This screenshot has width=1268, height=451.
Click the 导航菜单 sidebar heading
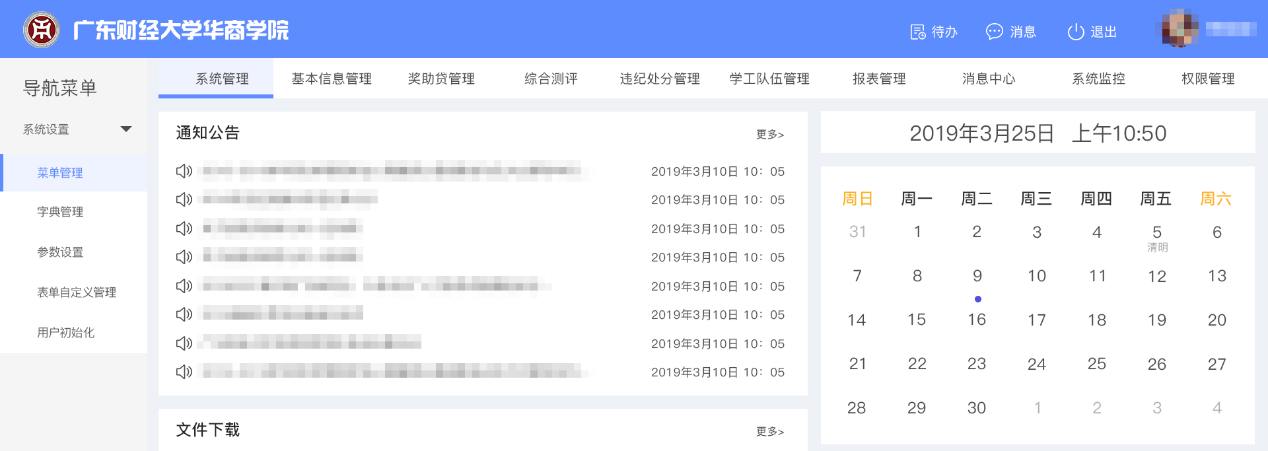(60, 88)
